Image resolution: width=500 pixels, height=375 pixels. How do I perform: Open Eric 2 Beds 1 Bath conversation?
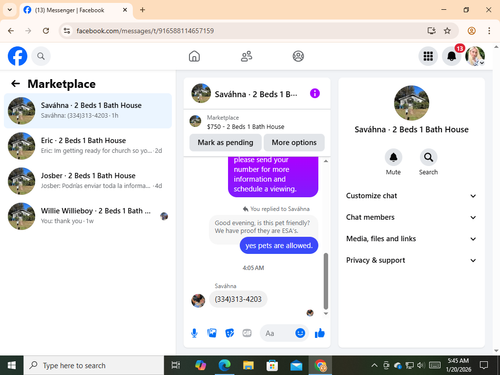[88, 146]
